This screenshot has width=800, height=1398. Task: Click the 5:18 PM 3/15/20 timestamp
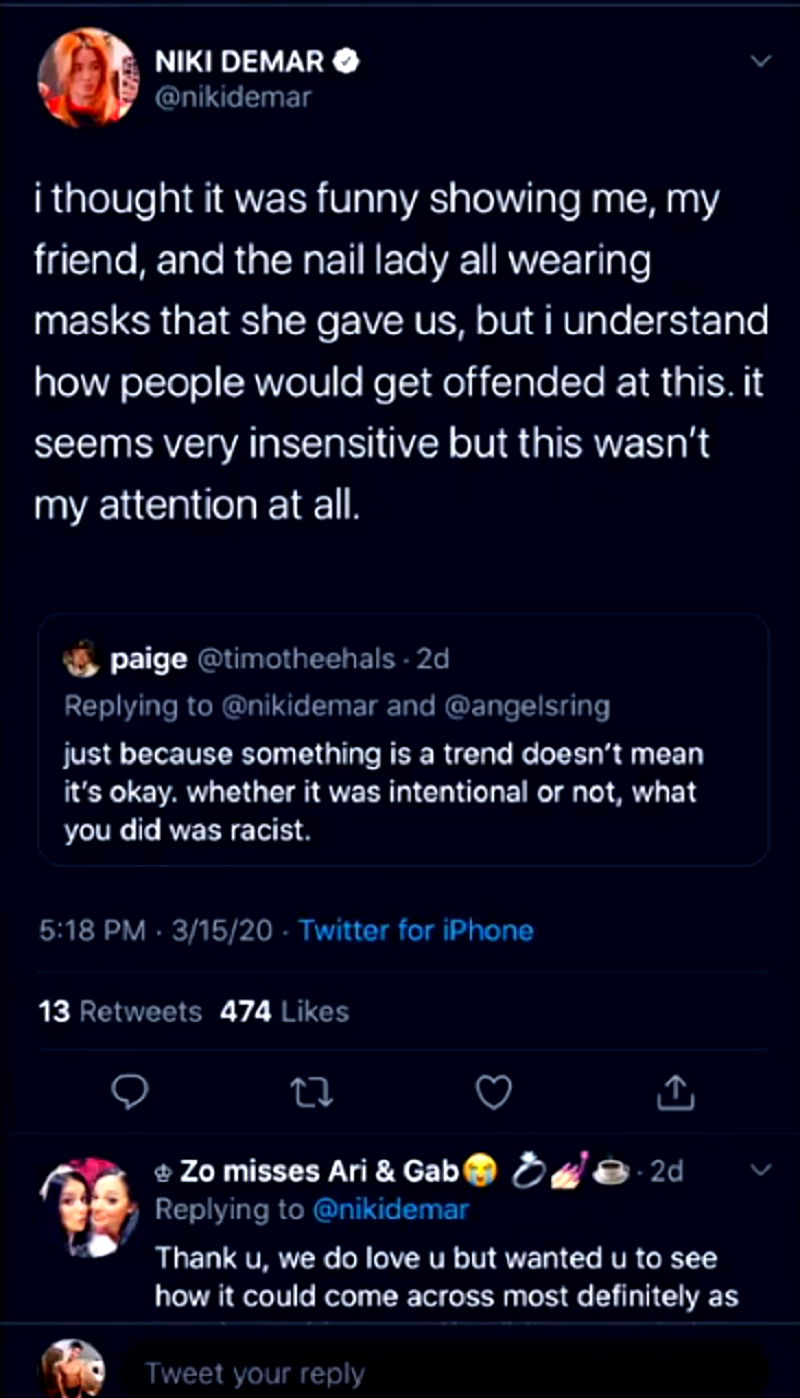pyautogui.click(x=155, y=931)
